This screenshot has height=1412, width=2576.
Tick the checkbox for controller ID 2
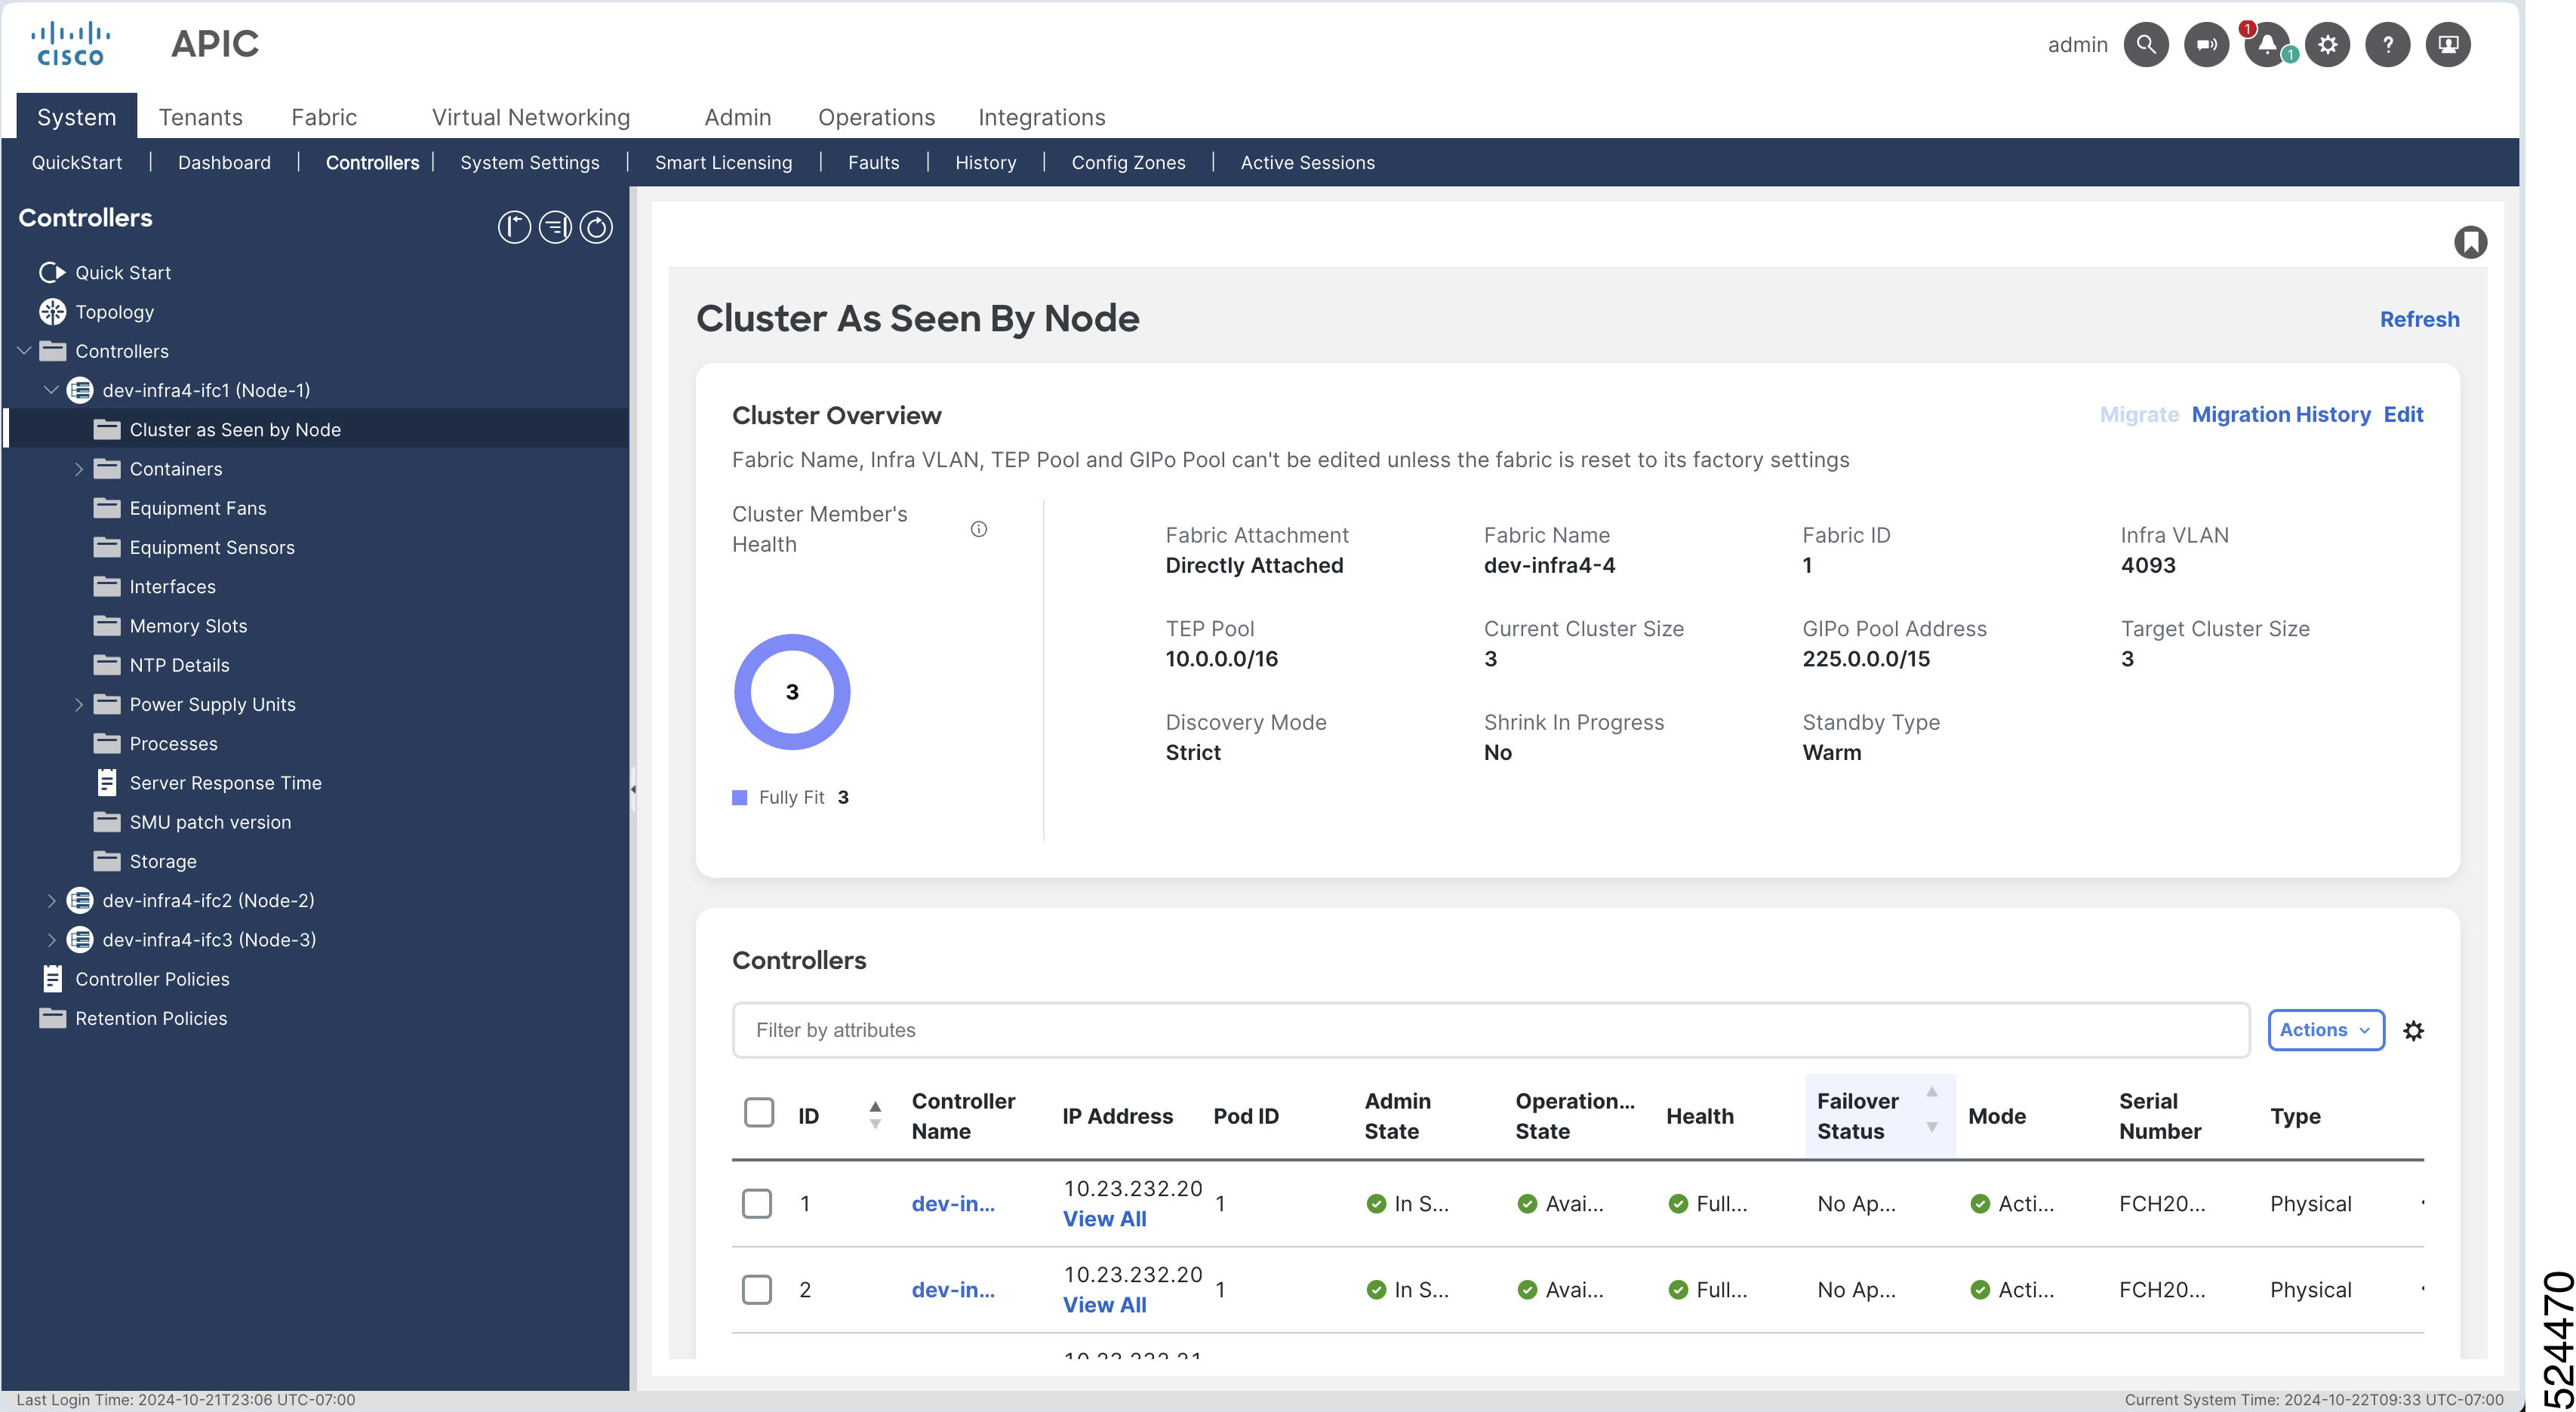[757, 1290]
